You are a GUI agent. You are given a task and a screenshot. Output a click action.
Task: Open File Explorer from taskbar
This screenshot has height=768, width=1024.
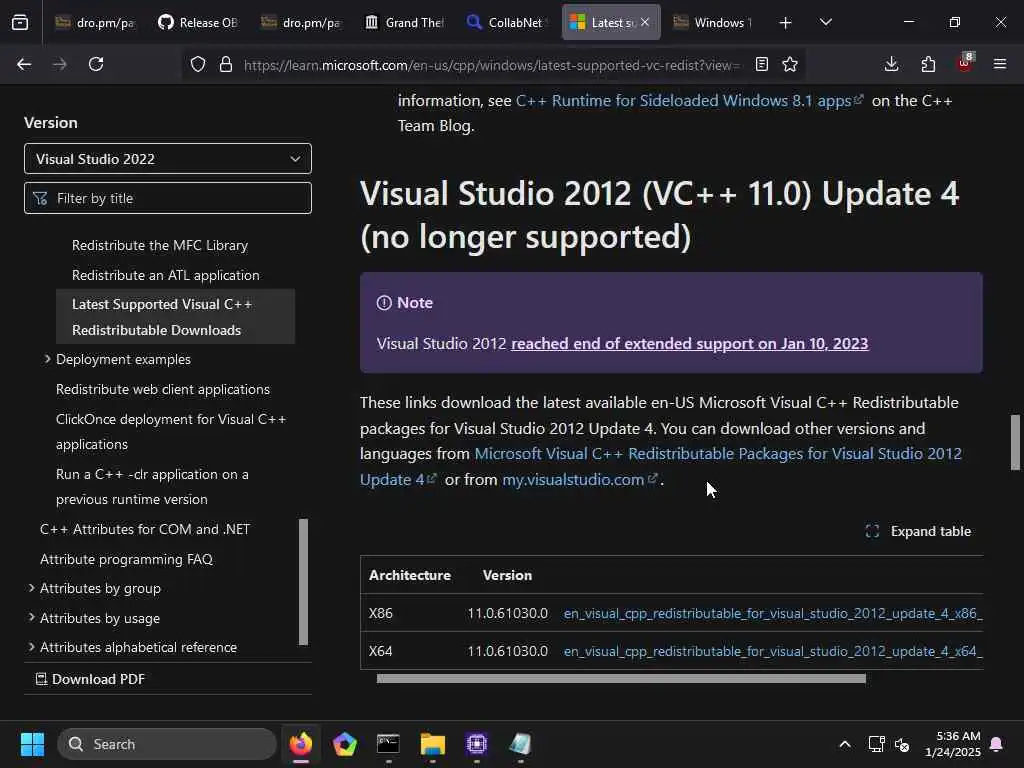(x=432, y=744)
